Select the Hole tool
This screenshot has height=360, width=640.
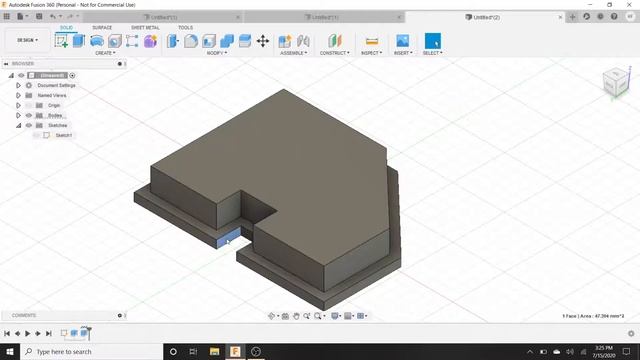coord(115,41)
